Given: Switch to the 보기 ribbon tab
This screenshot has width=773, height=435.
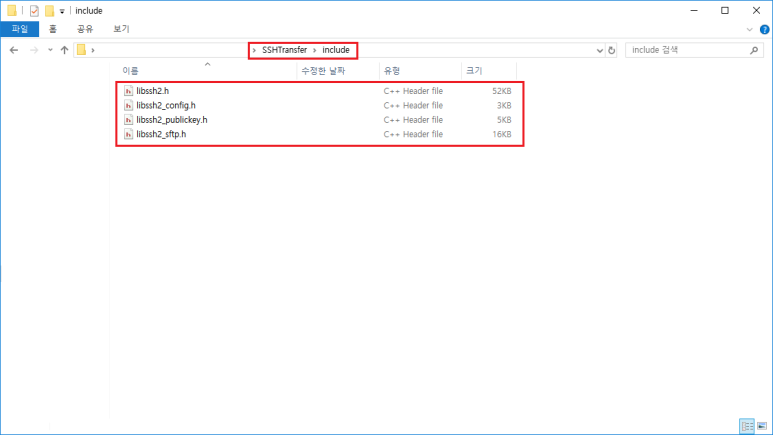Looking at the screenshot, I should 121,29.
